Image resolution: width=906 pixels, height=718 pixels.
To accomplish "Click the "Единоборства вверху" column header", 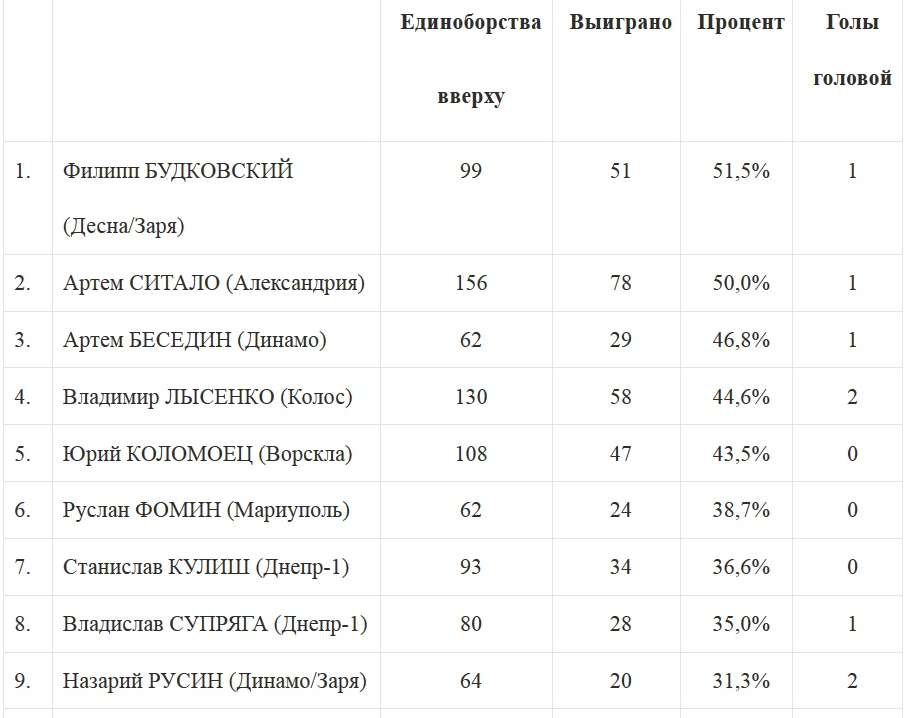I will (470, 60).
